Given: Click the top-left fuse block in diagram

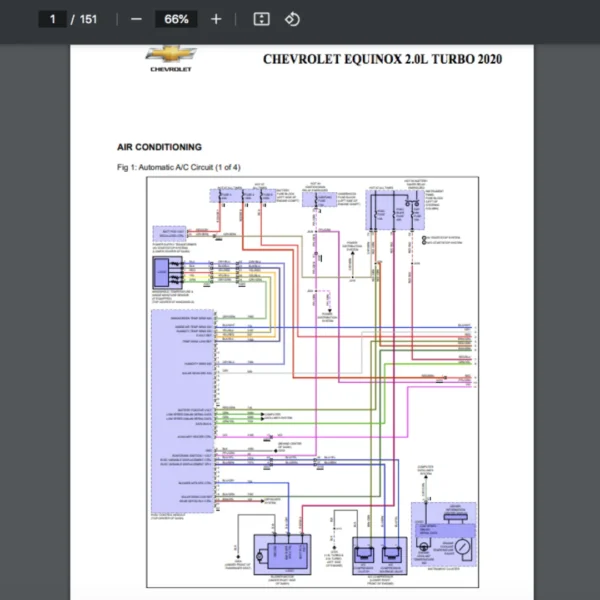Looking at the screenshot, I should [244, 197].
